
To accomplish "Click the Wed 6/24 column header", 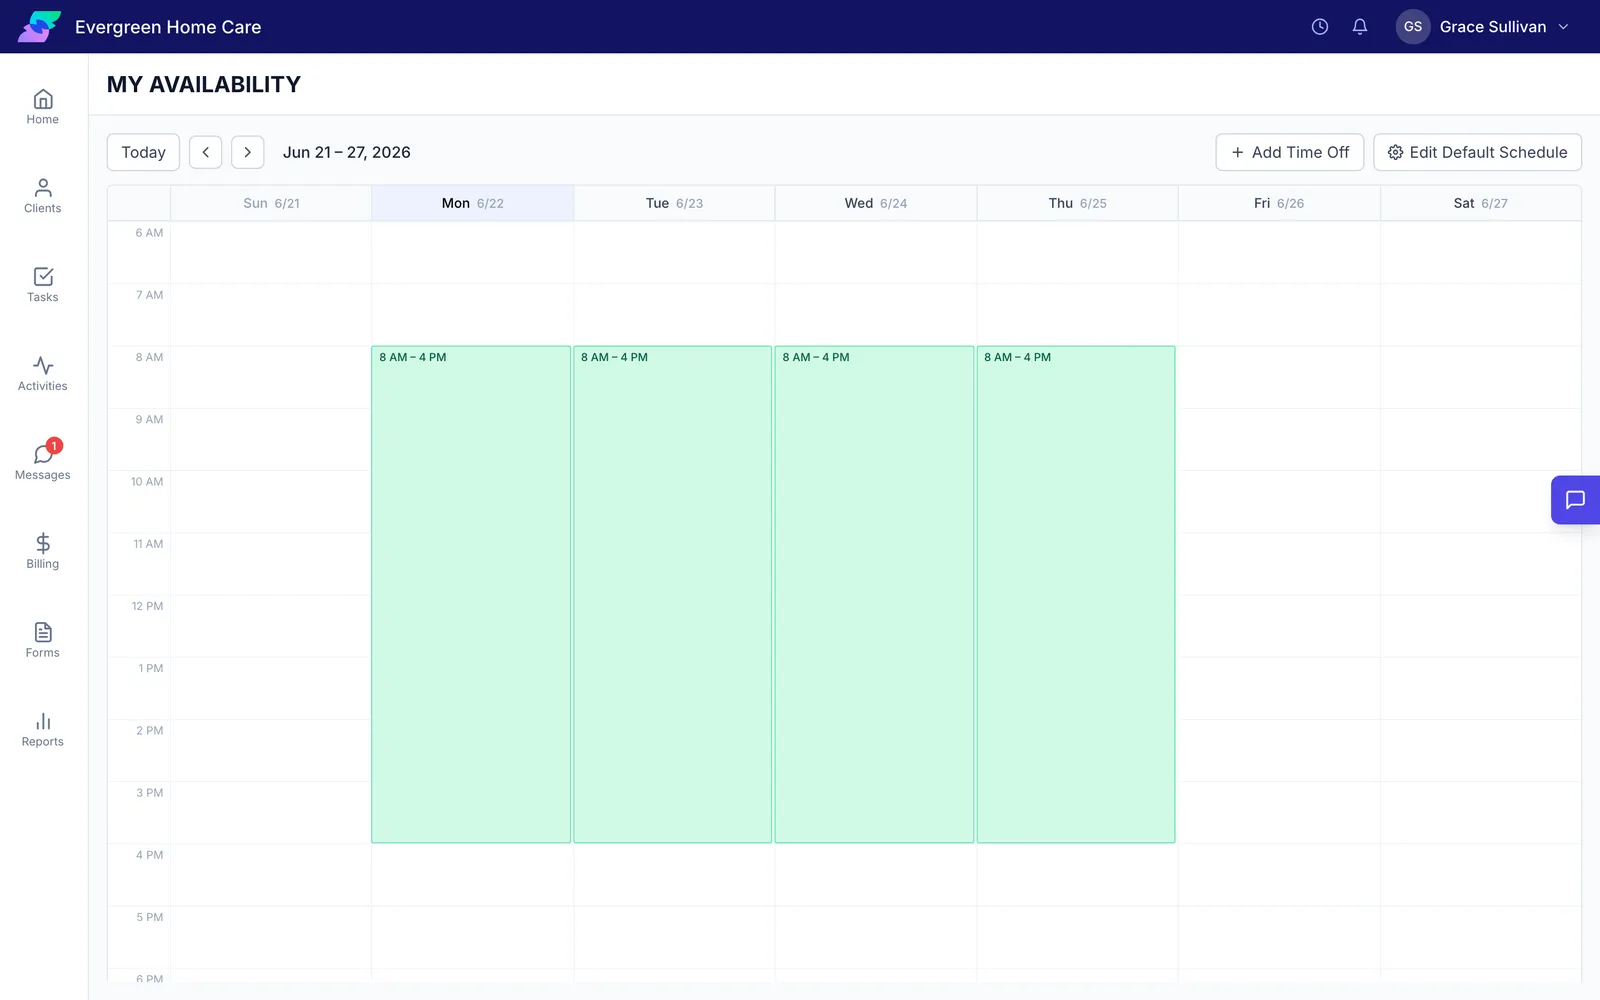I will [876, 203].
